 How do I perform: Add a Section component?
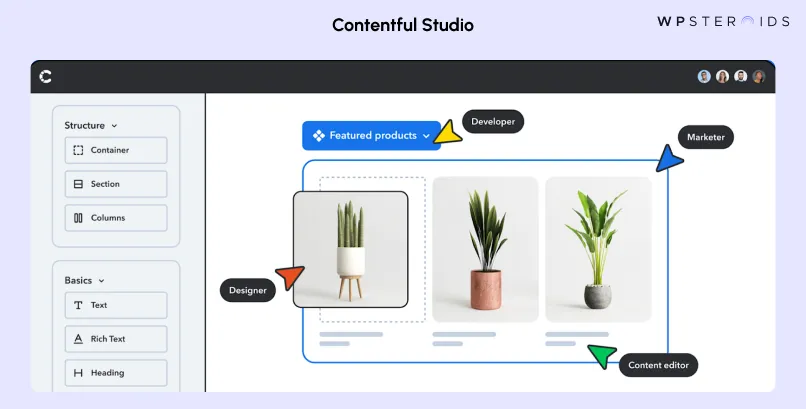(x=116, y=184)
